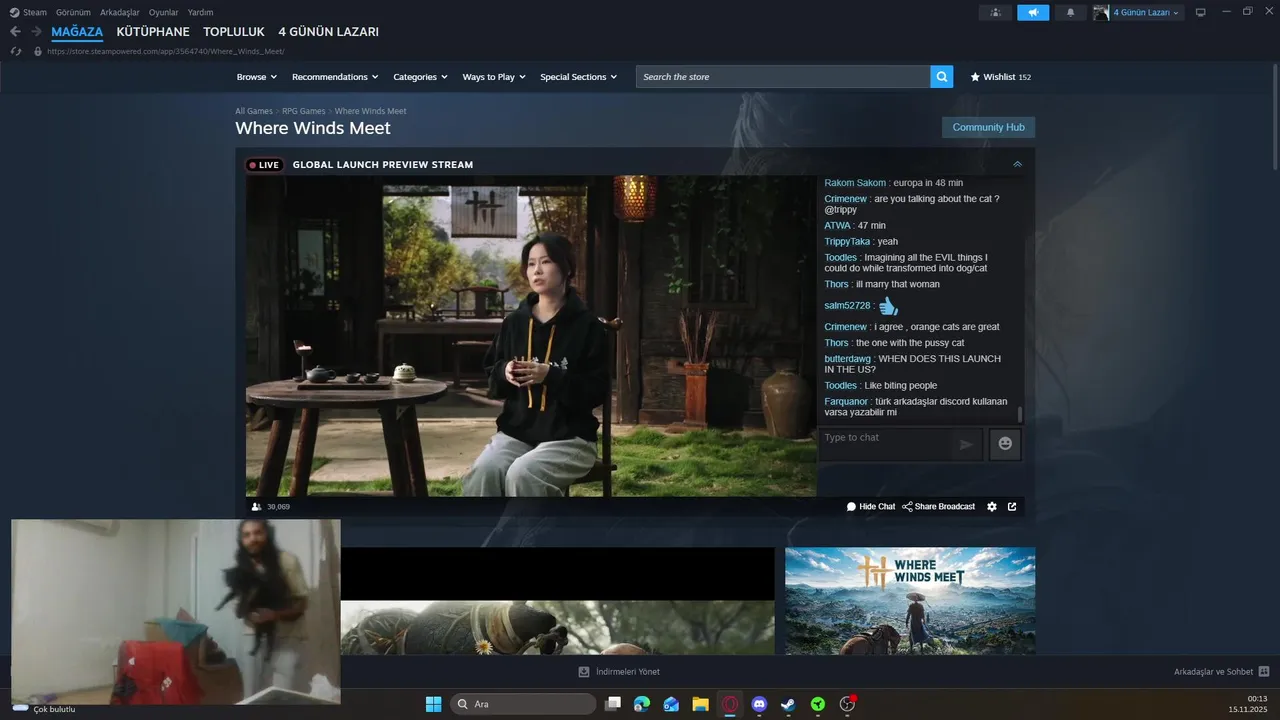Open the All Games breadcrumb
Image resolution: width=1280 pixels, height=720 pixels.
254,111
